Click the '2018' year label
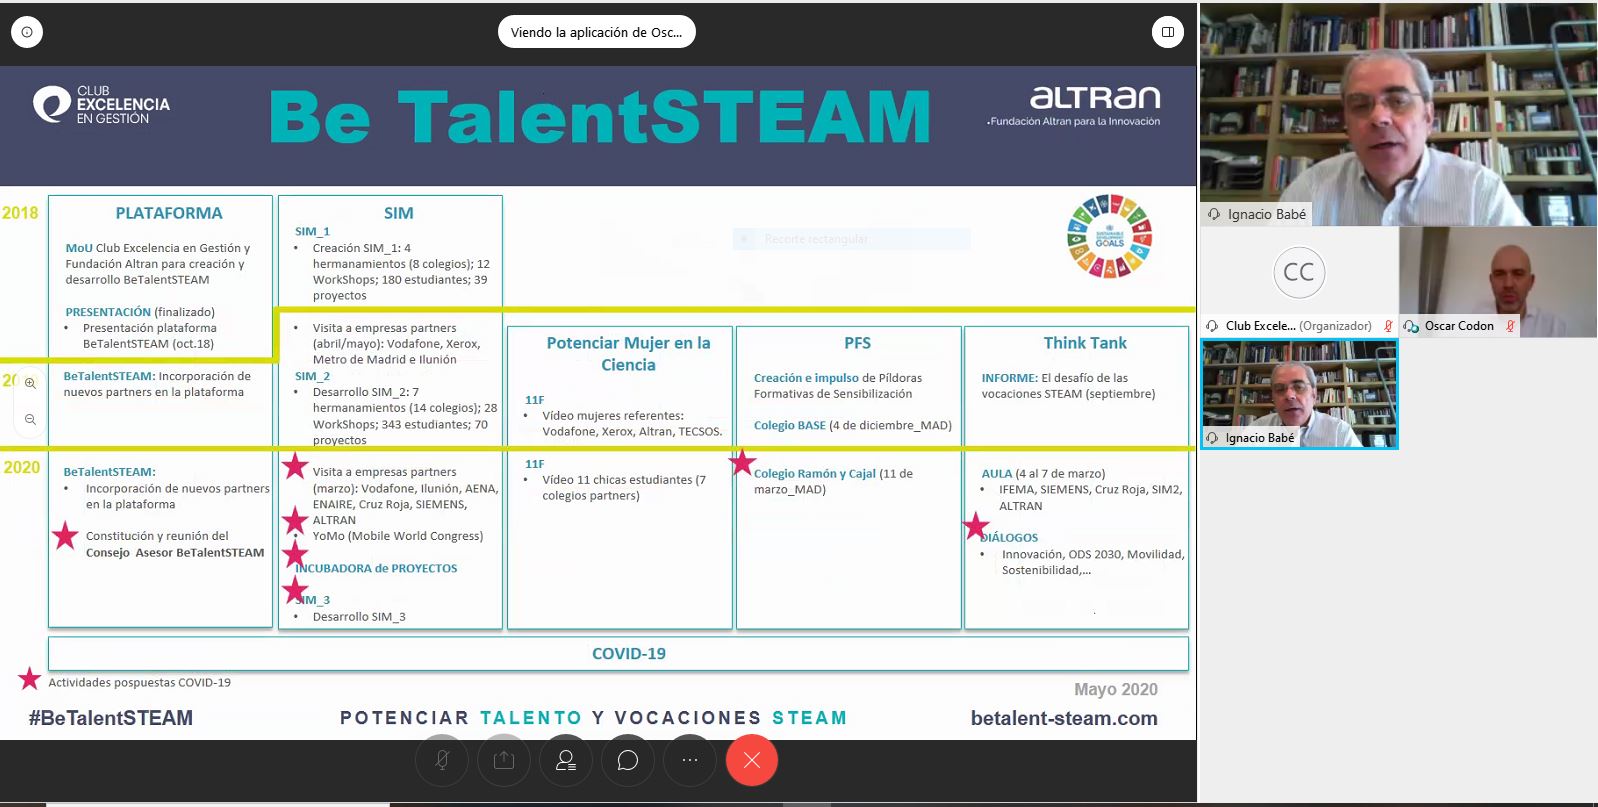This screenshot has width=1598, height=807. (x=20, y=213)
